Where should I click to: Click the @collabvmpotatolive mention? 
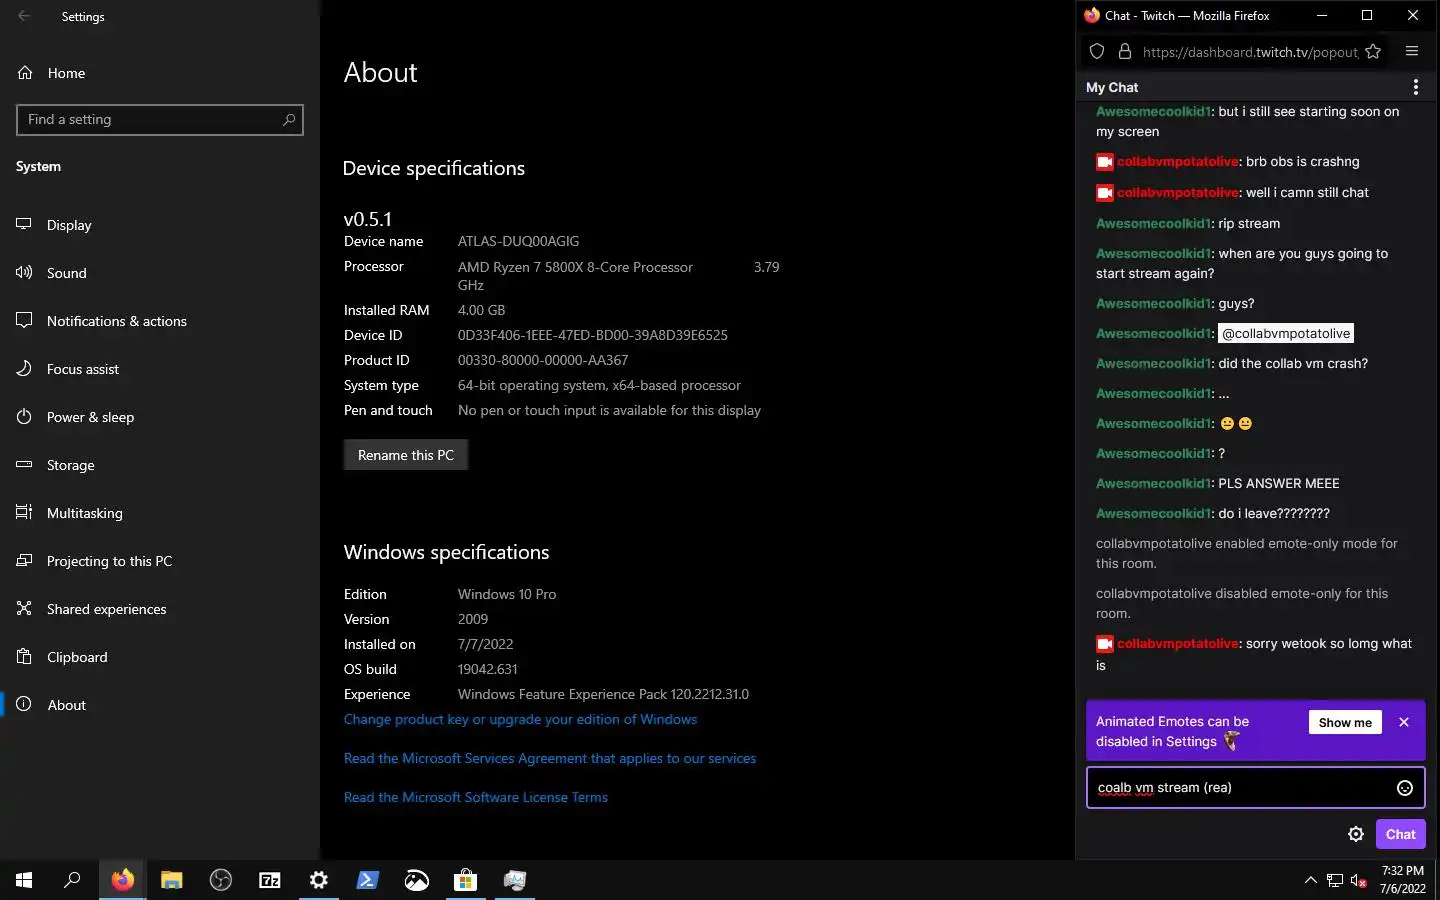click(x=1286, y=333)
